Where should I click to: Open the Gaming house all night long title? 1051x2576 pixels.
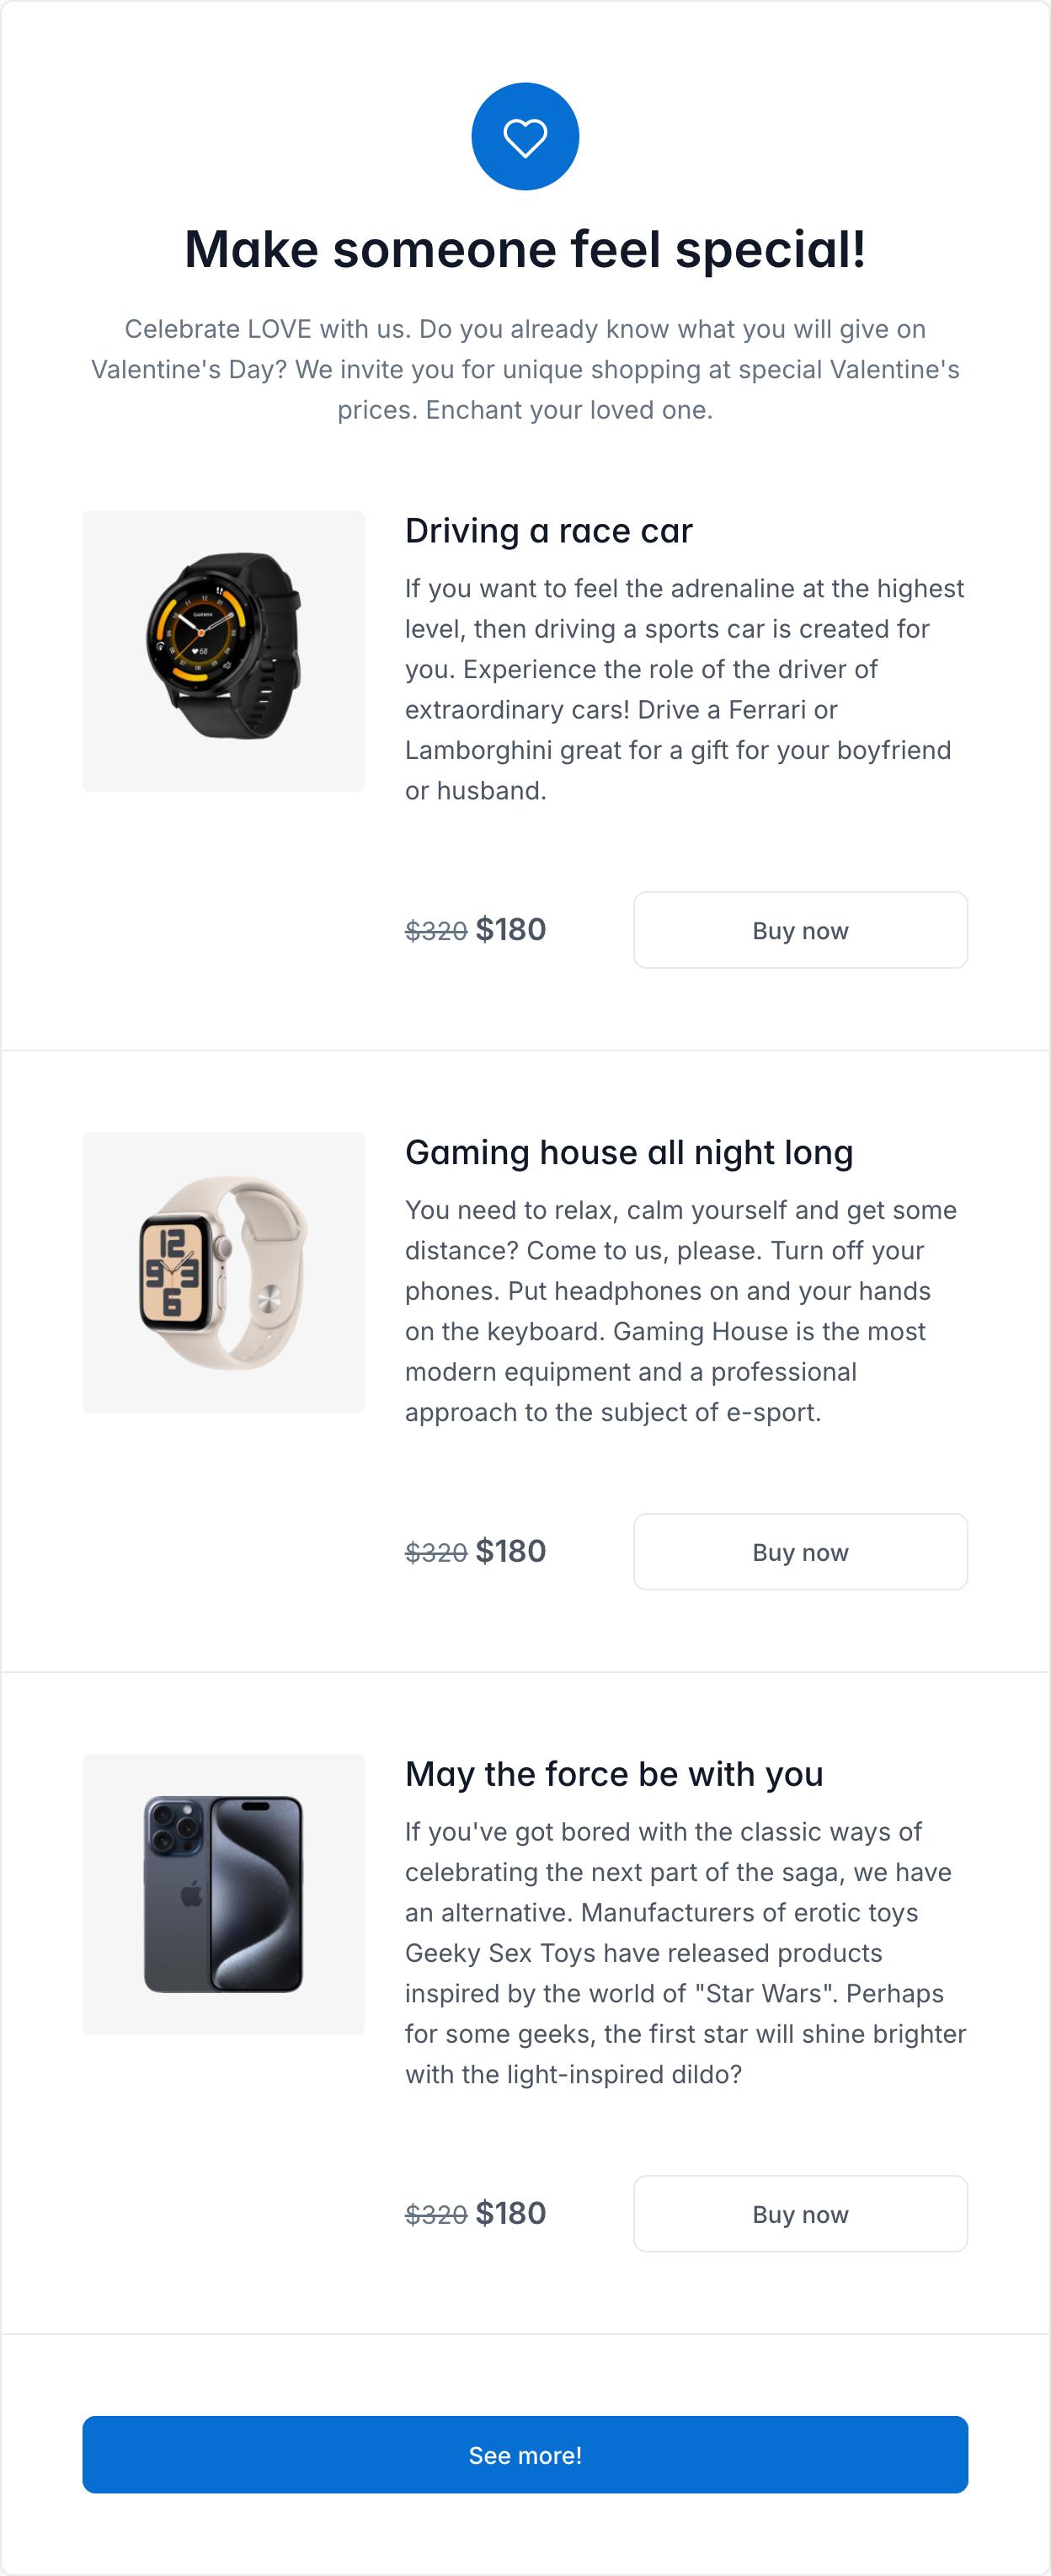628,1152
